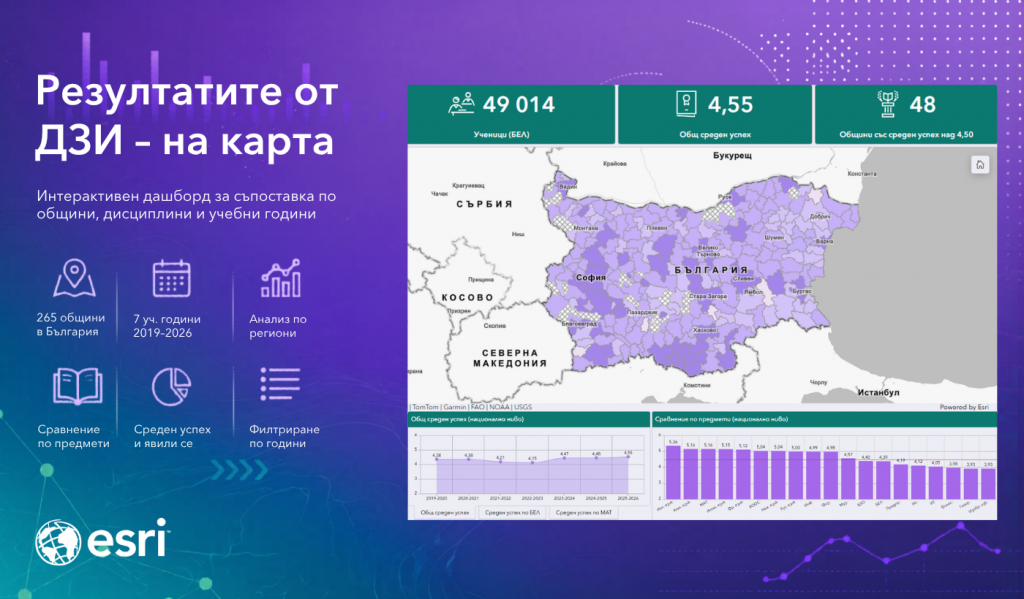Click the trophy icon beside 48
This screenshot has height=599, width=1024.
tap(887, 104)
